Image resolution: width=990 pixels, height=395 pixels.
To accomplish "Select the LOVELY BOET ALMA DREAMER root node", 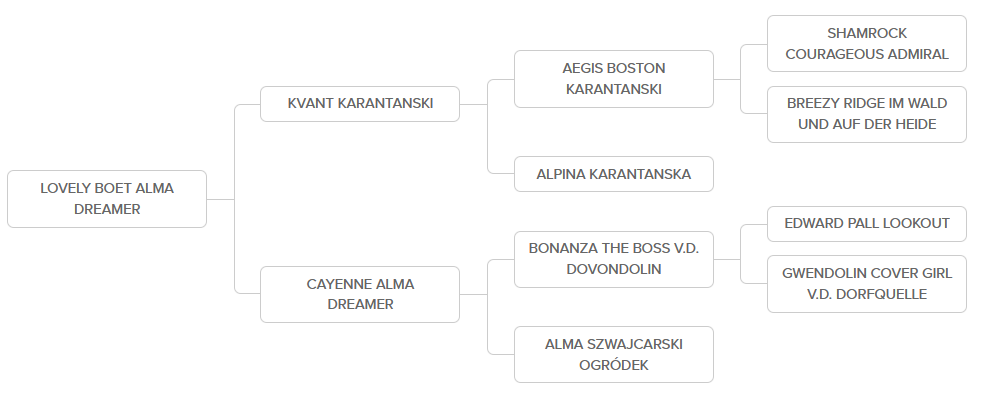I will (x=107, y=199).
